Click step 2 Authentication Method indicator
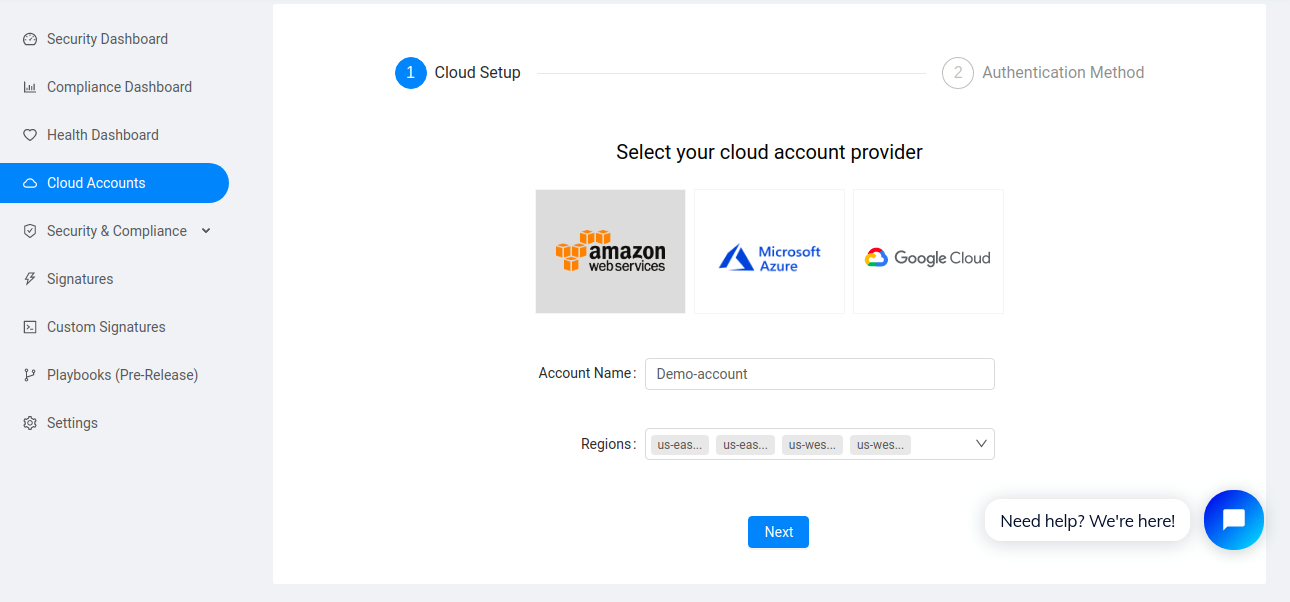Image resolution: width=1290 pixels, height=602 pixels. pos(1043,73)
